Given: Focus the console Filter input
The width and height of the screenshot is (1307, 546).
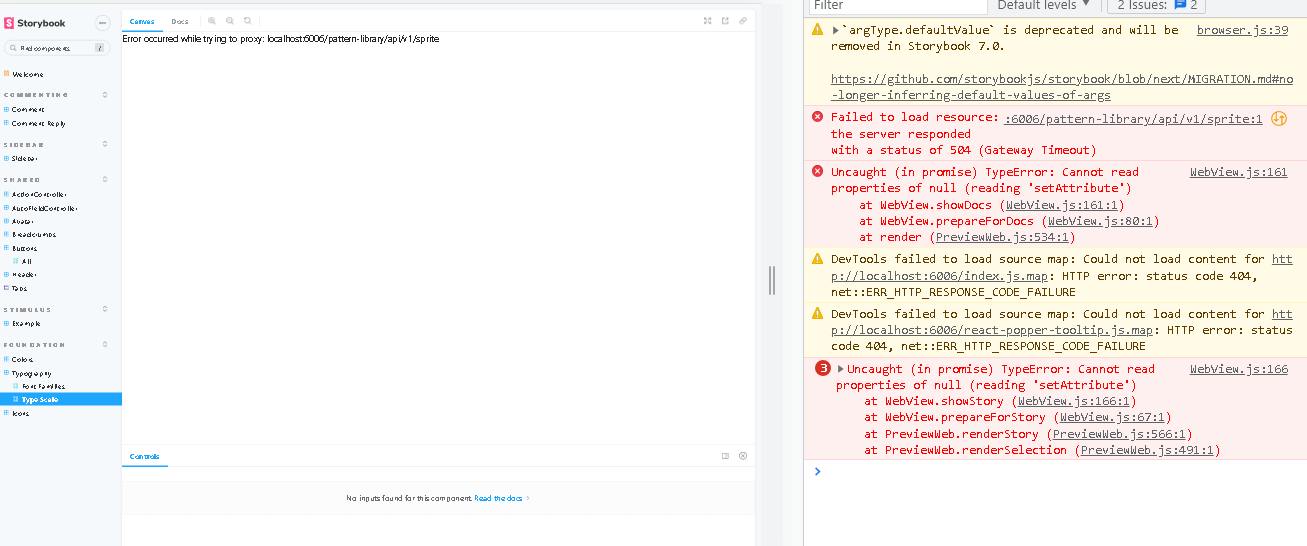Looking at the screenshot, I should pyautogui.click(x=899, y=5).
